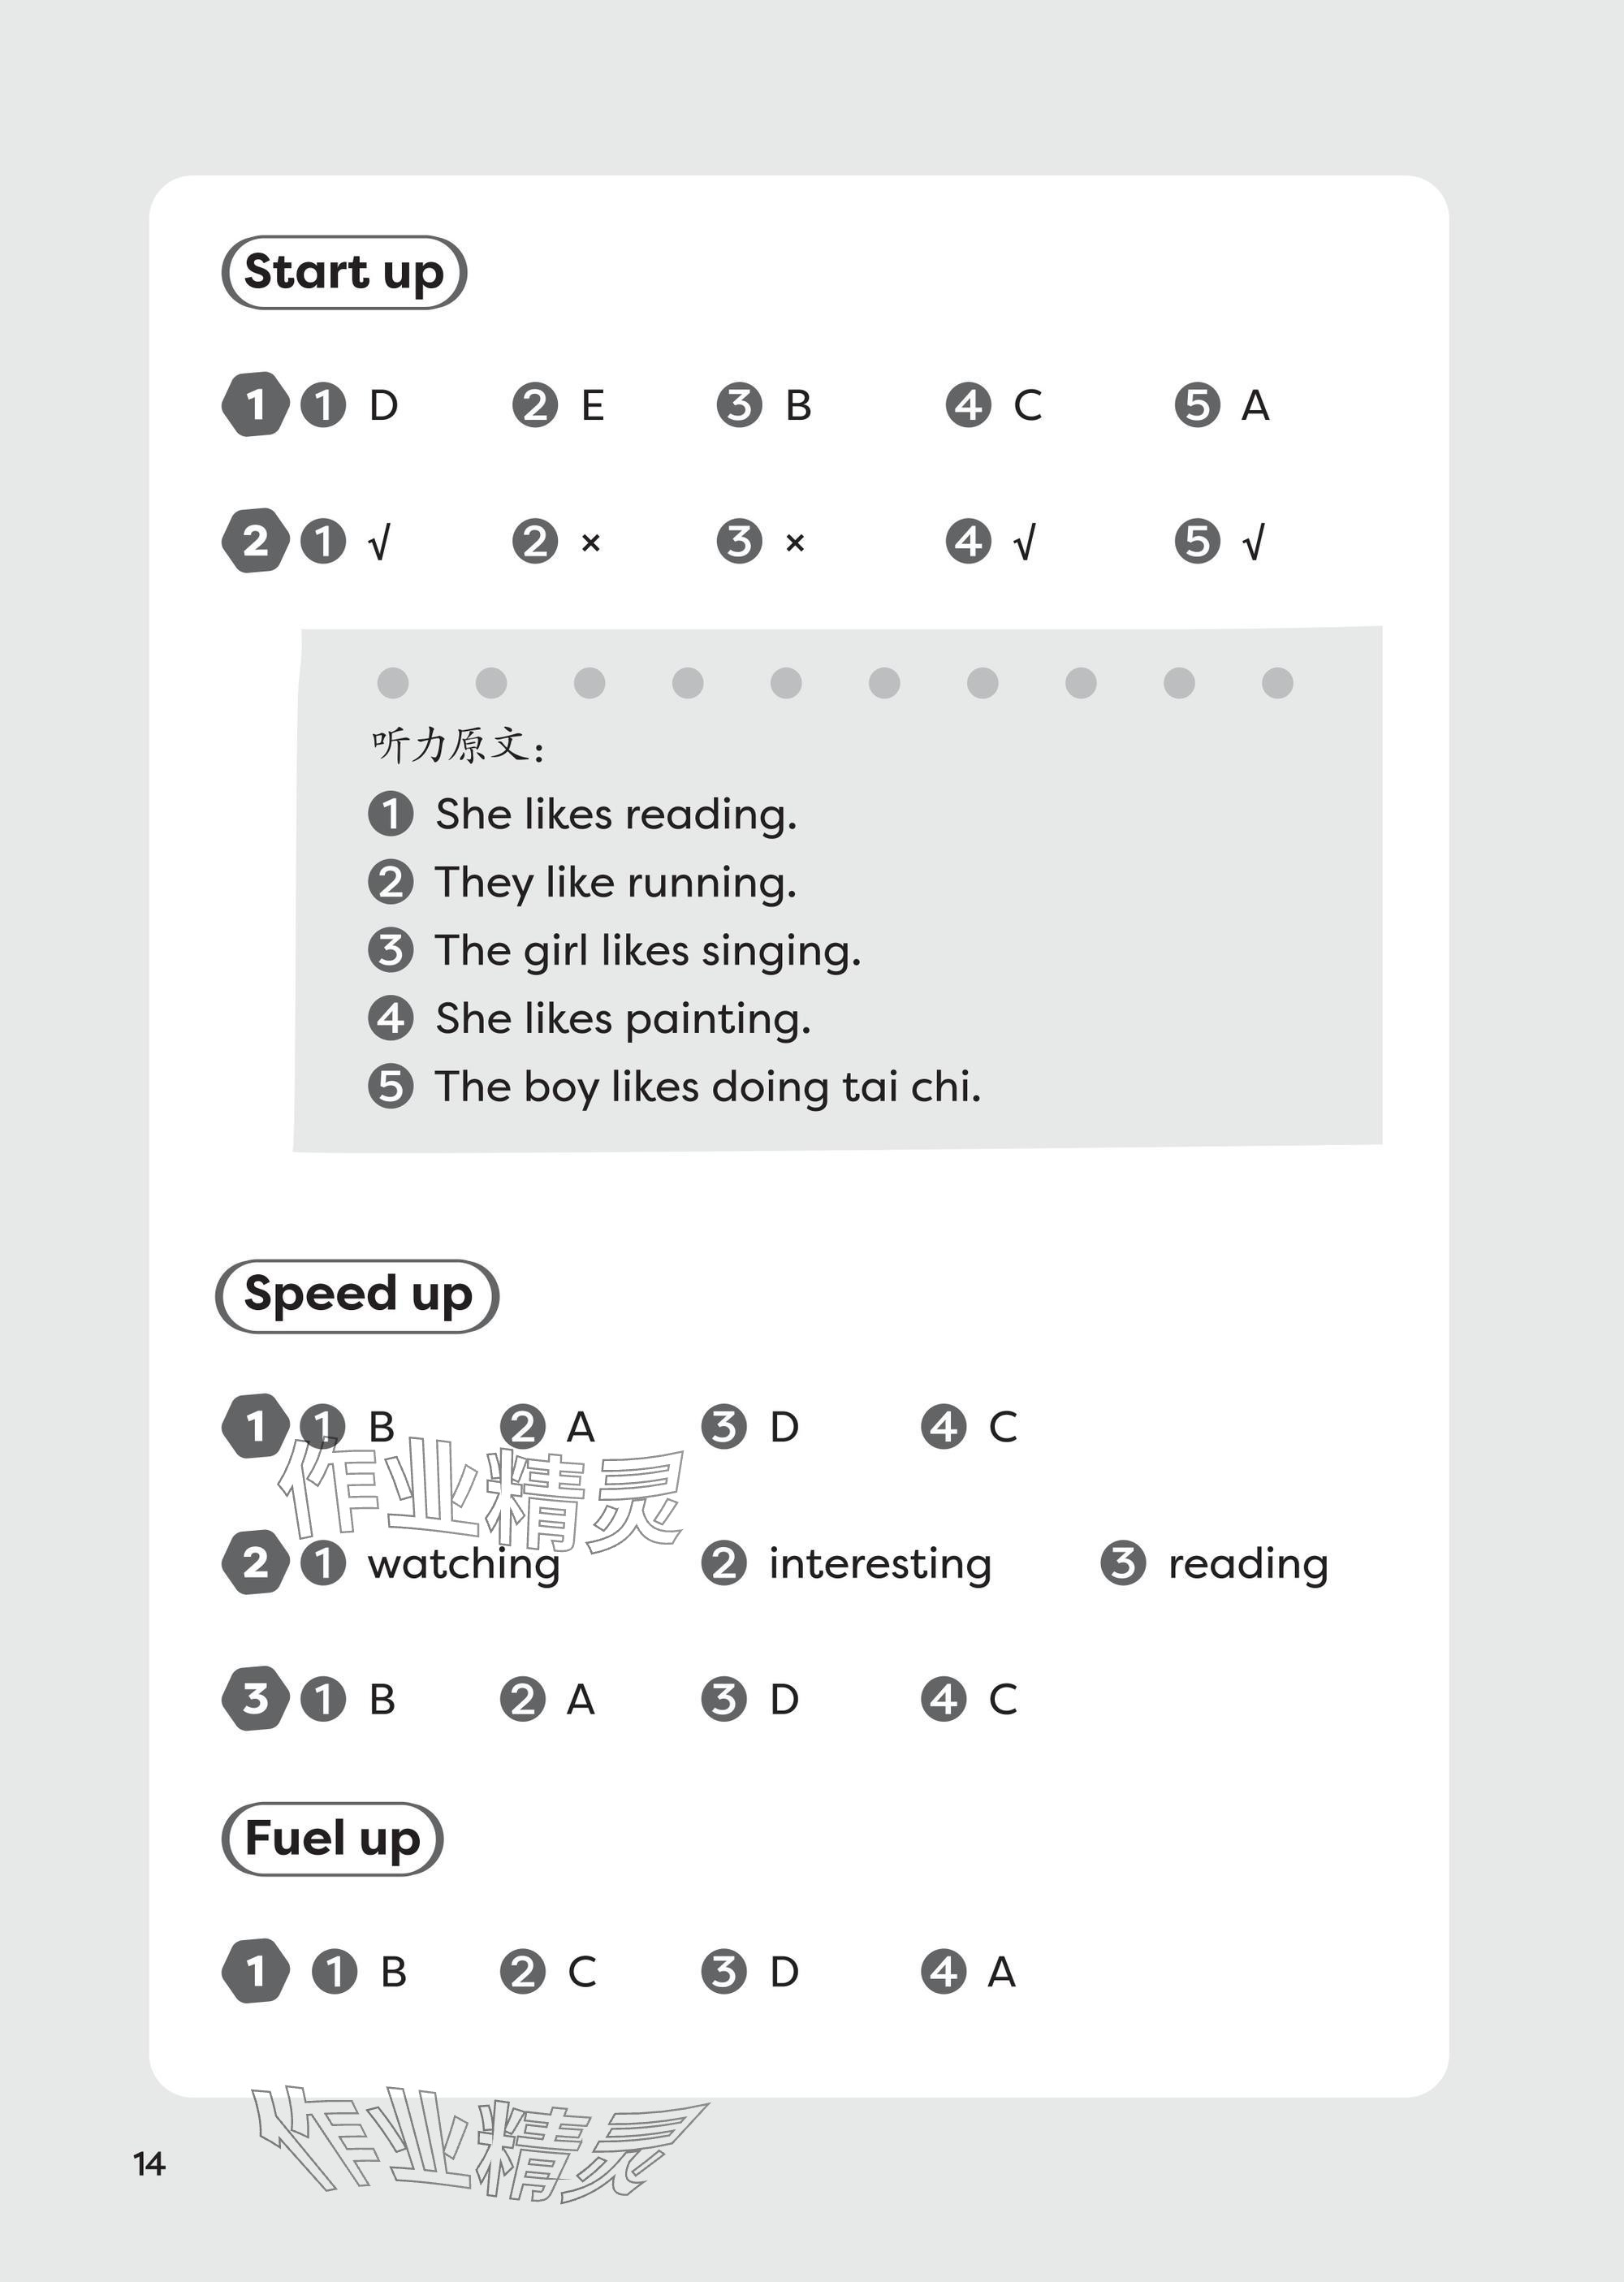Click the sentence "The girl likes singing."
Viewport: 1624px width, 2282px height.
tap(647, 951)
